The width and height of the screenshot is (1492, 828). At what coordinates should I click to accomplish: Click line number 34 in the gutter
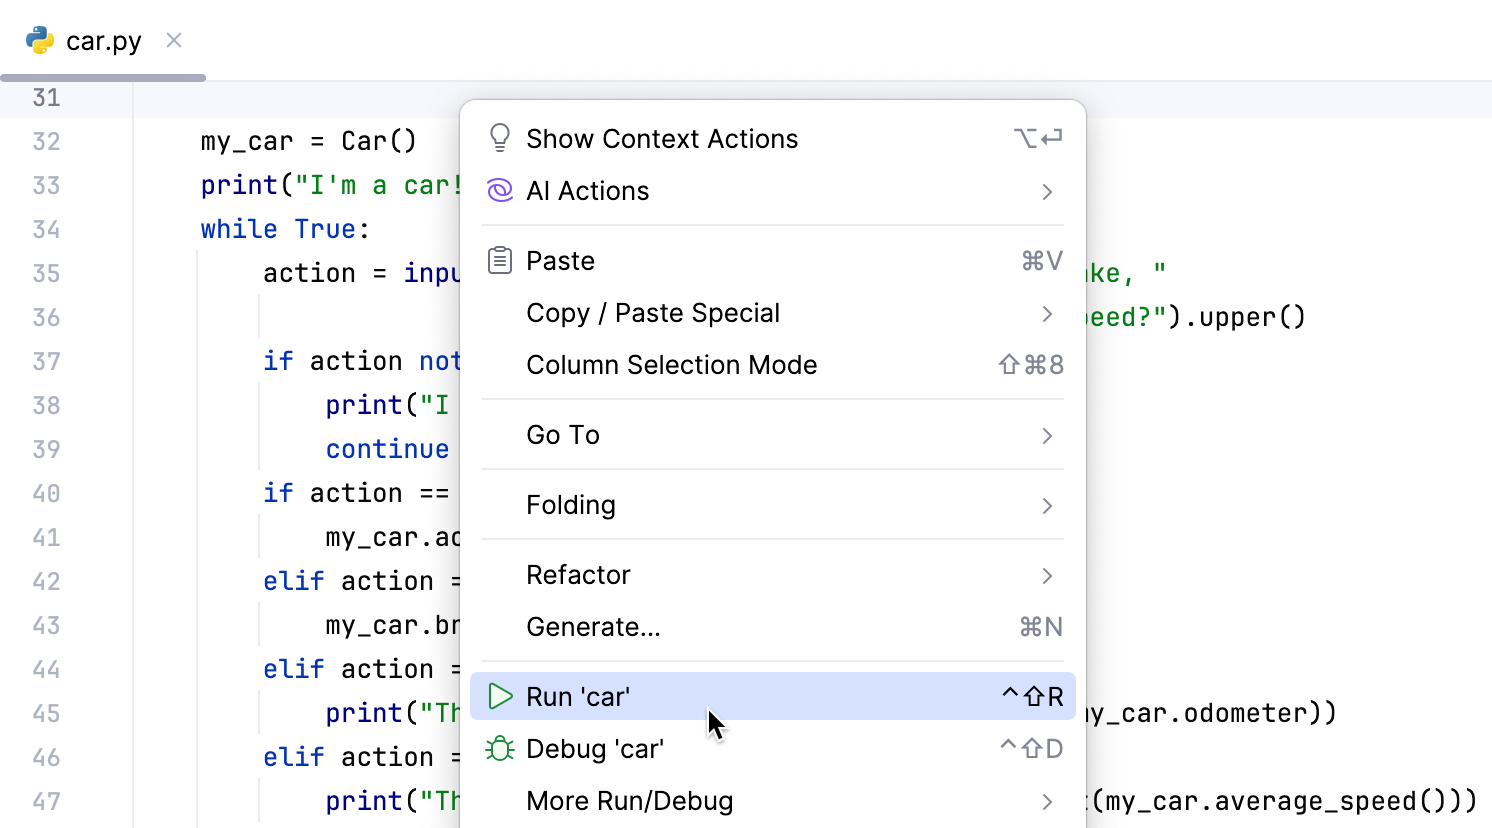[x=46, y=229]
